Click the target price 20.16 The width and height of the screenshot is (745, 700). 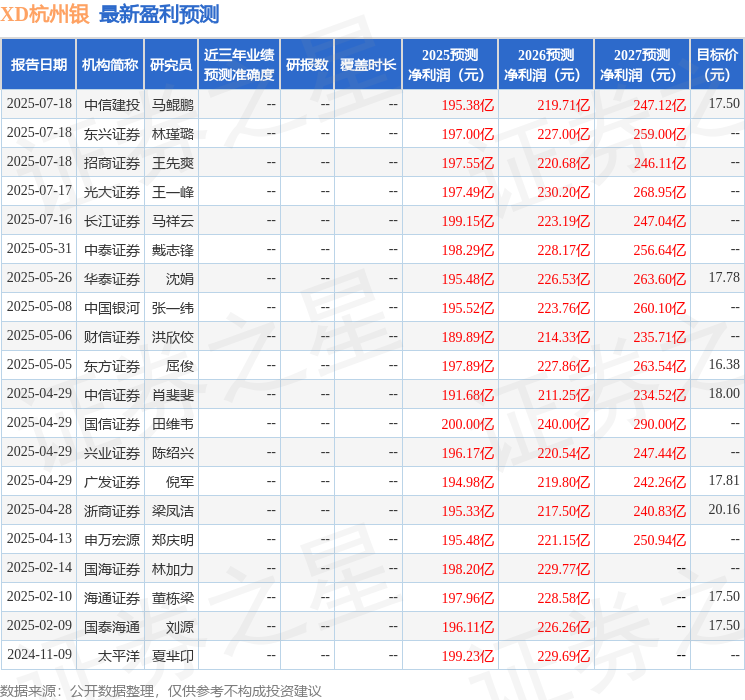[x=724, y=509]
